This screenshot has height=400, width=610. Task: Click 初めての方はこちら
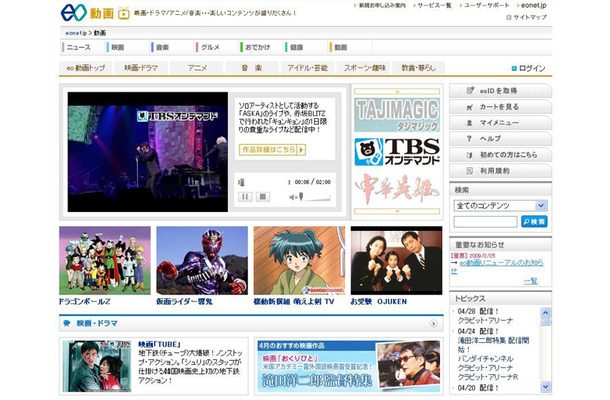(x=500, y=154)
